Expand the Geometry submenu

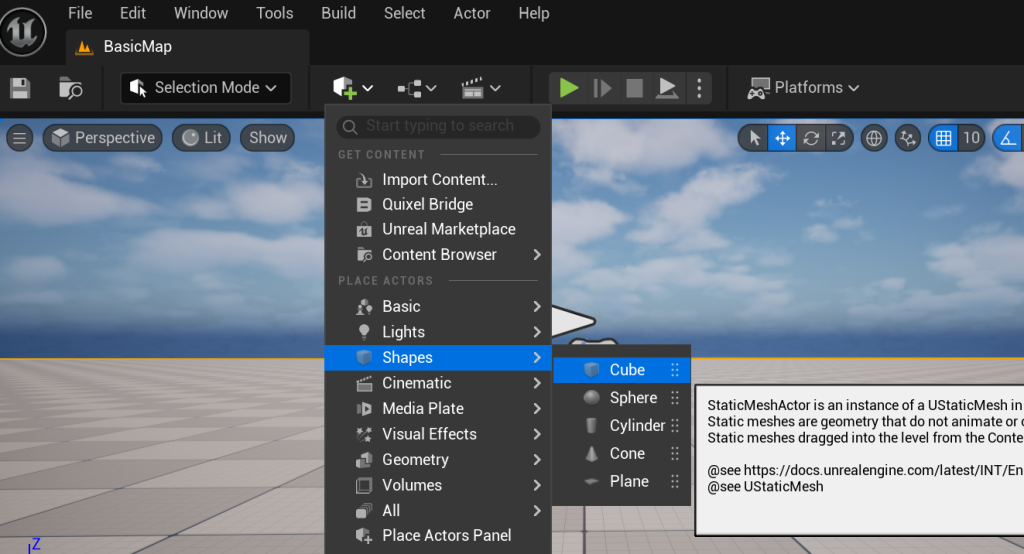438,459
